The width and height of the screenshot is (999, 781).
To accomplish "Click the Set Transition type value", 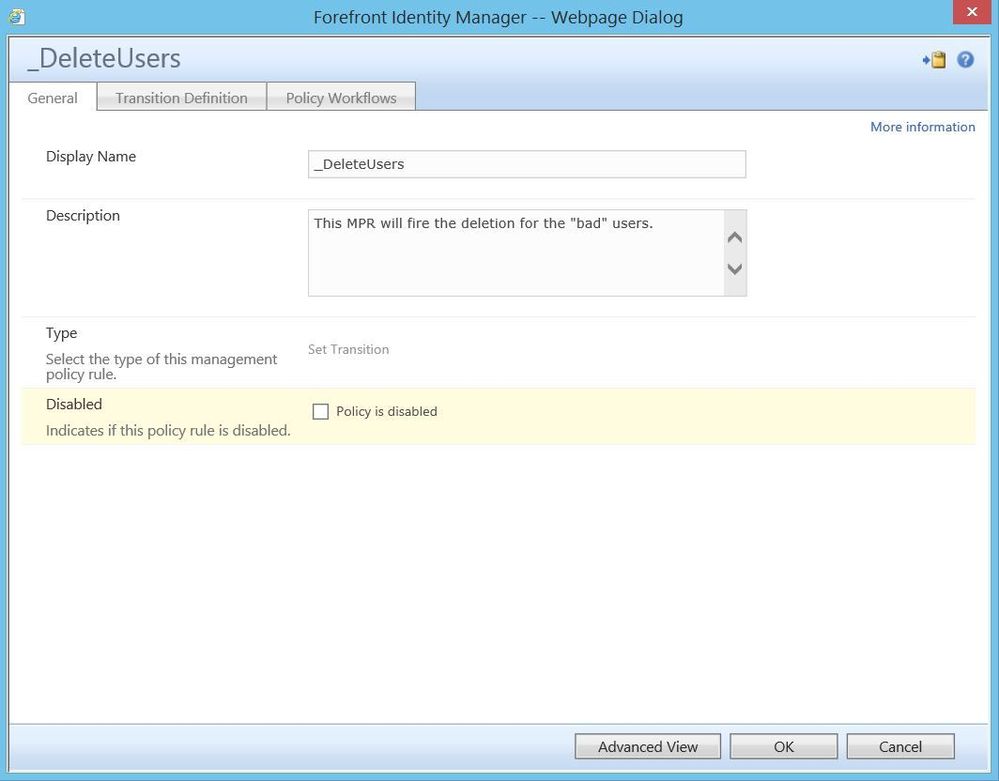I will click(x=349, y=349).
